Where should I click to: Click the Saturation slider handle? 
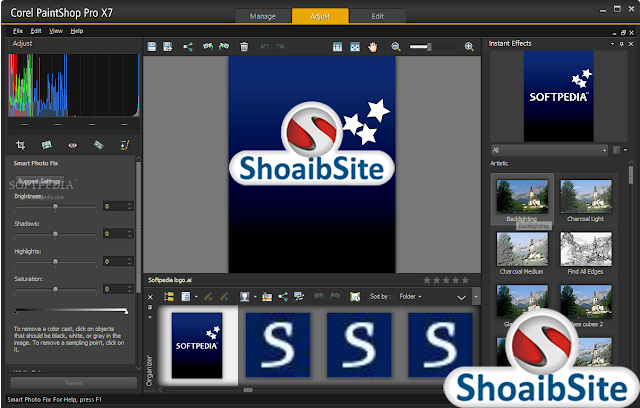56,289
